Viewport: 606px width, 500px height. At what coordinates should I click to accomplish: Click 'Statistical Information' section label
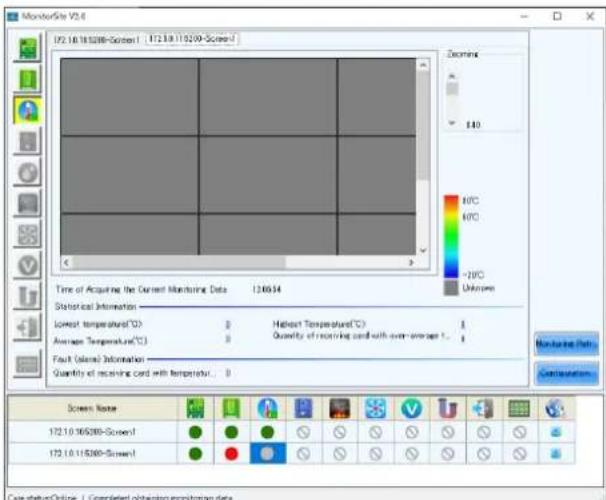click(95, 307)
